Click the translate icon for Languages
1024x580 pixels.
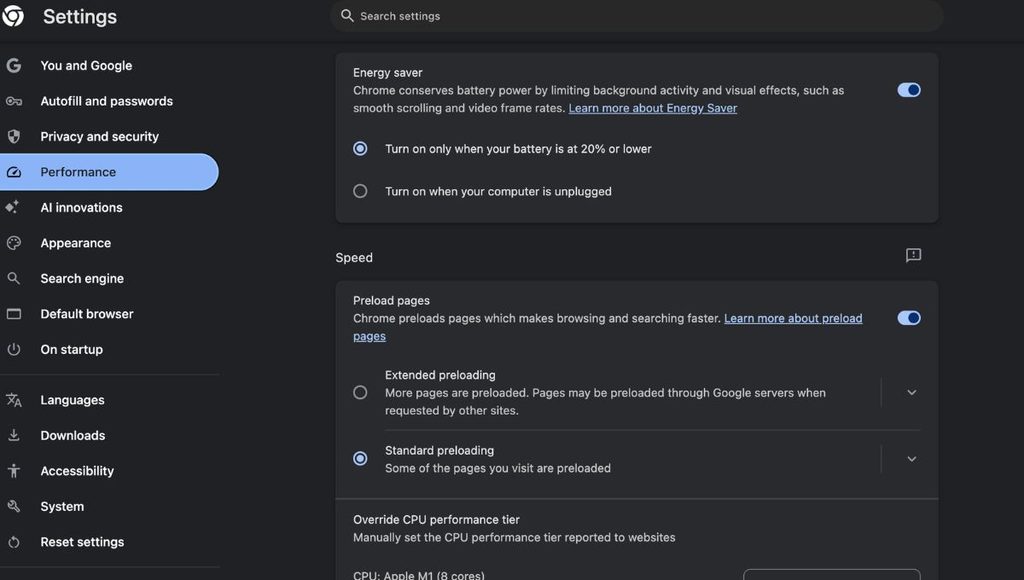tap(14, 400)
